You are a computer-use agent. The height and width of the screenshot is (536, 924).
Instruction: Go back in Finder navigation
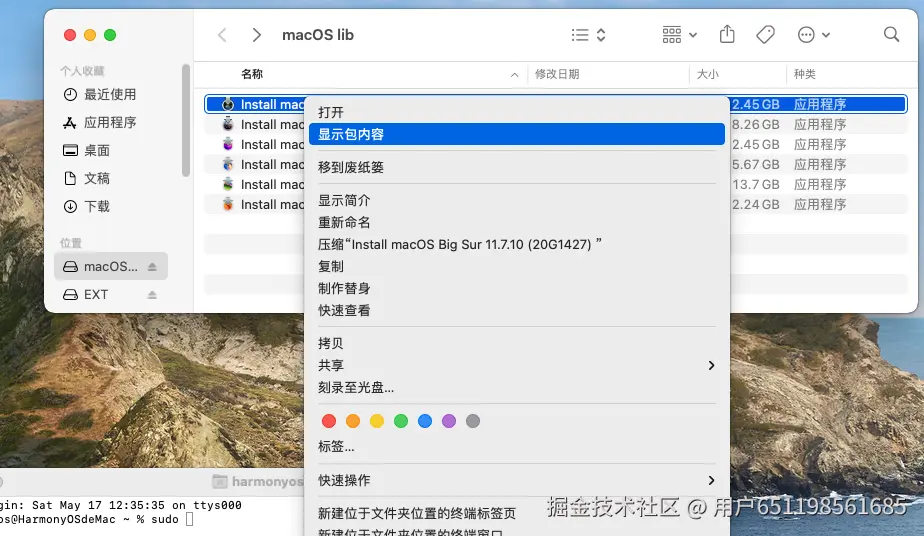coord(222,35)
